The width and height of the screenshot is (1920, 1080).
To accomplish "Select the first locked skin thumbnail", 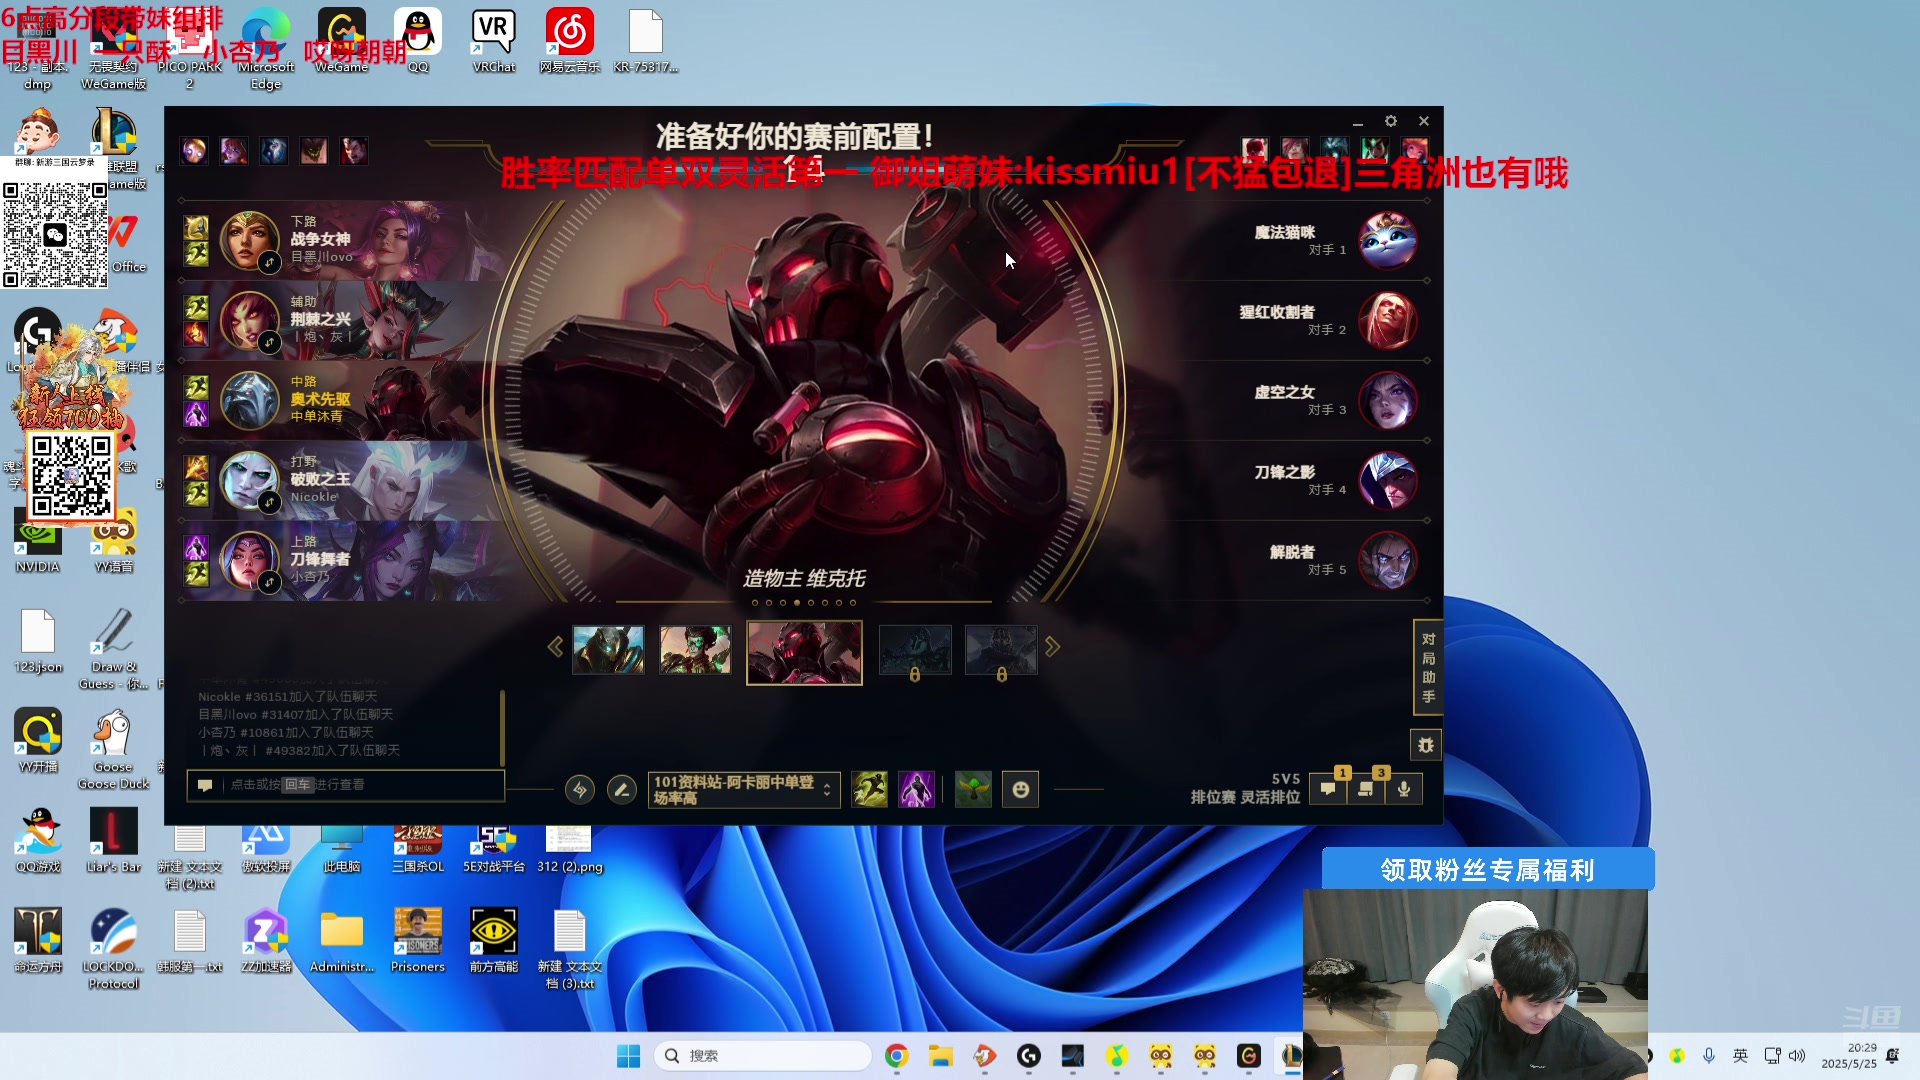I will click(915, 650).
